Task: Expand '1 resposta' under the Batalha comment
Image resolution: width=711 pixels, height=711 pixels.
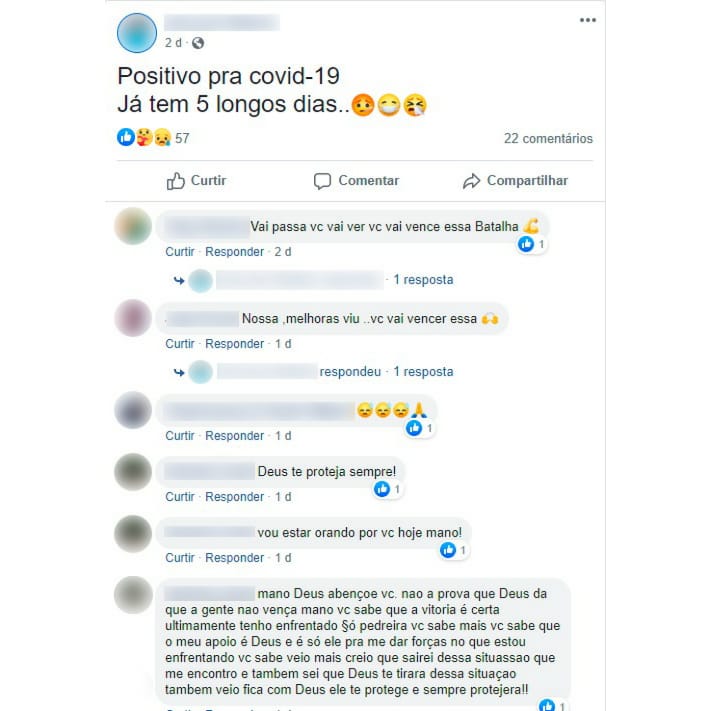Action: (423, 280)
